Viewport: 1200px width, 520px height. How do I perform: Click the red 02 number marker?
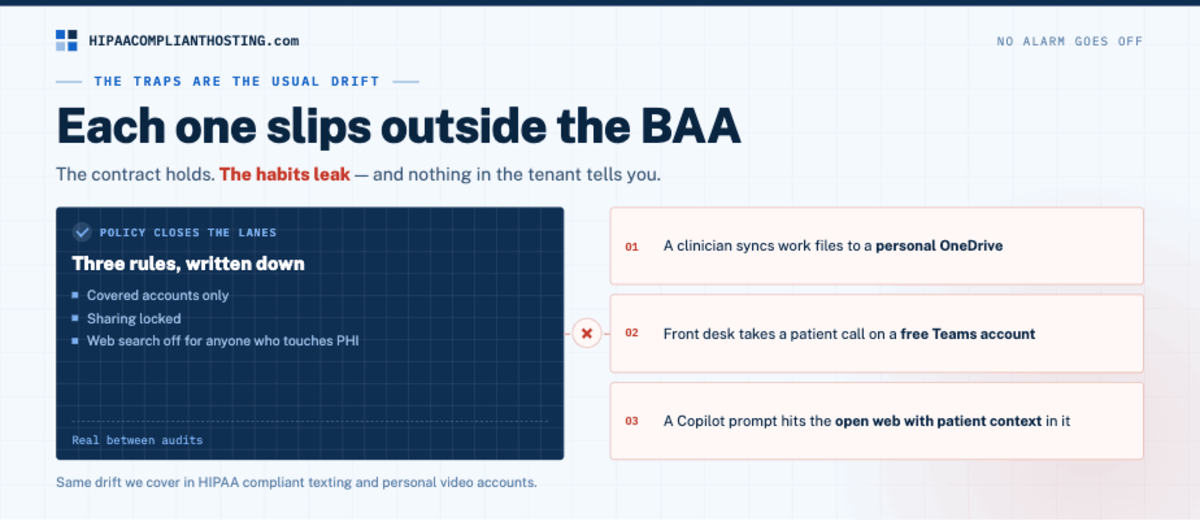(632, 333)
